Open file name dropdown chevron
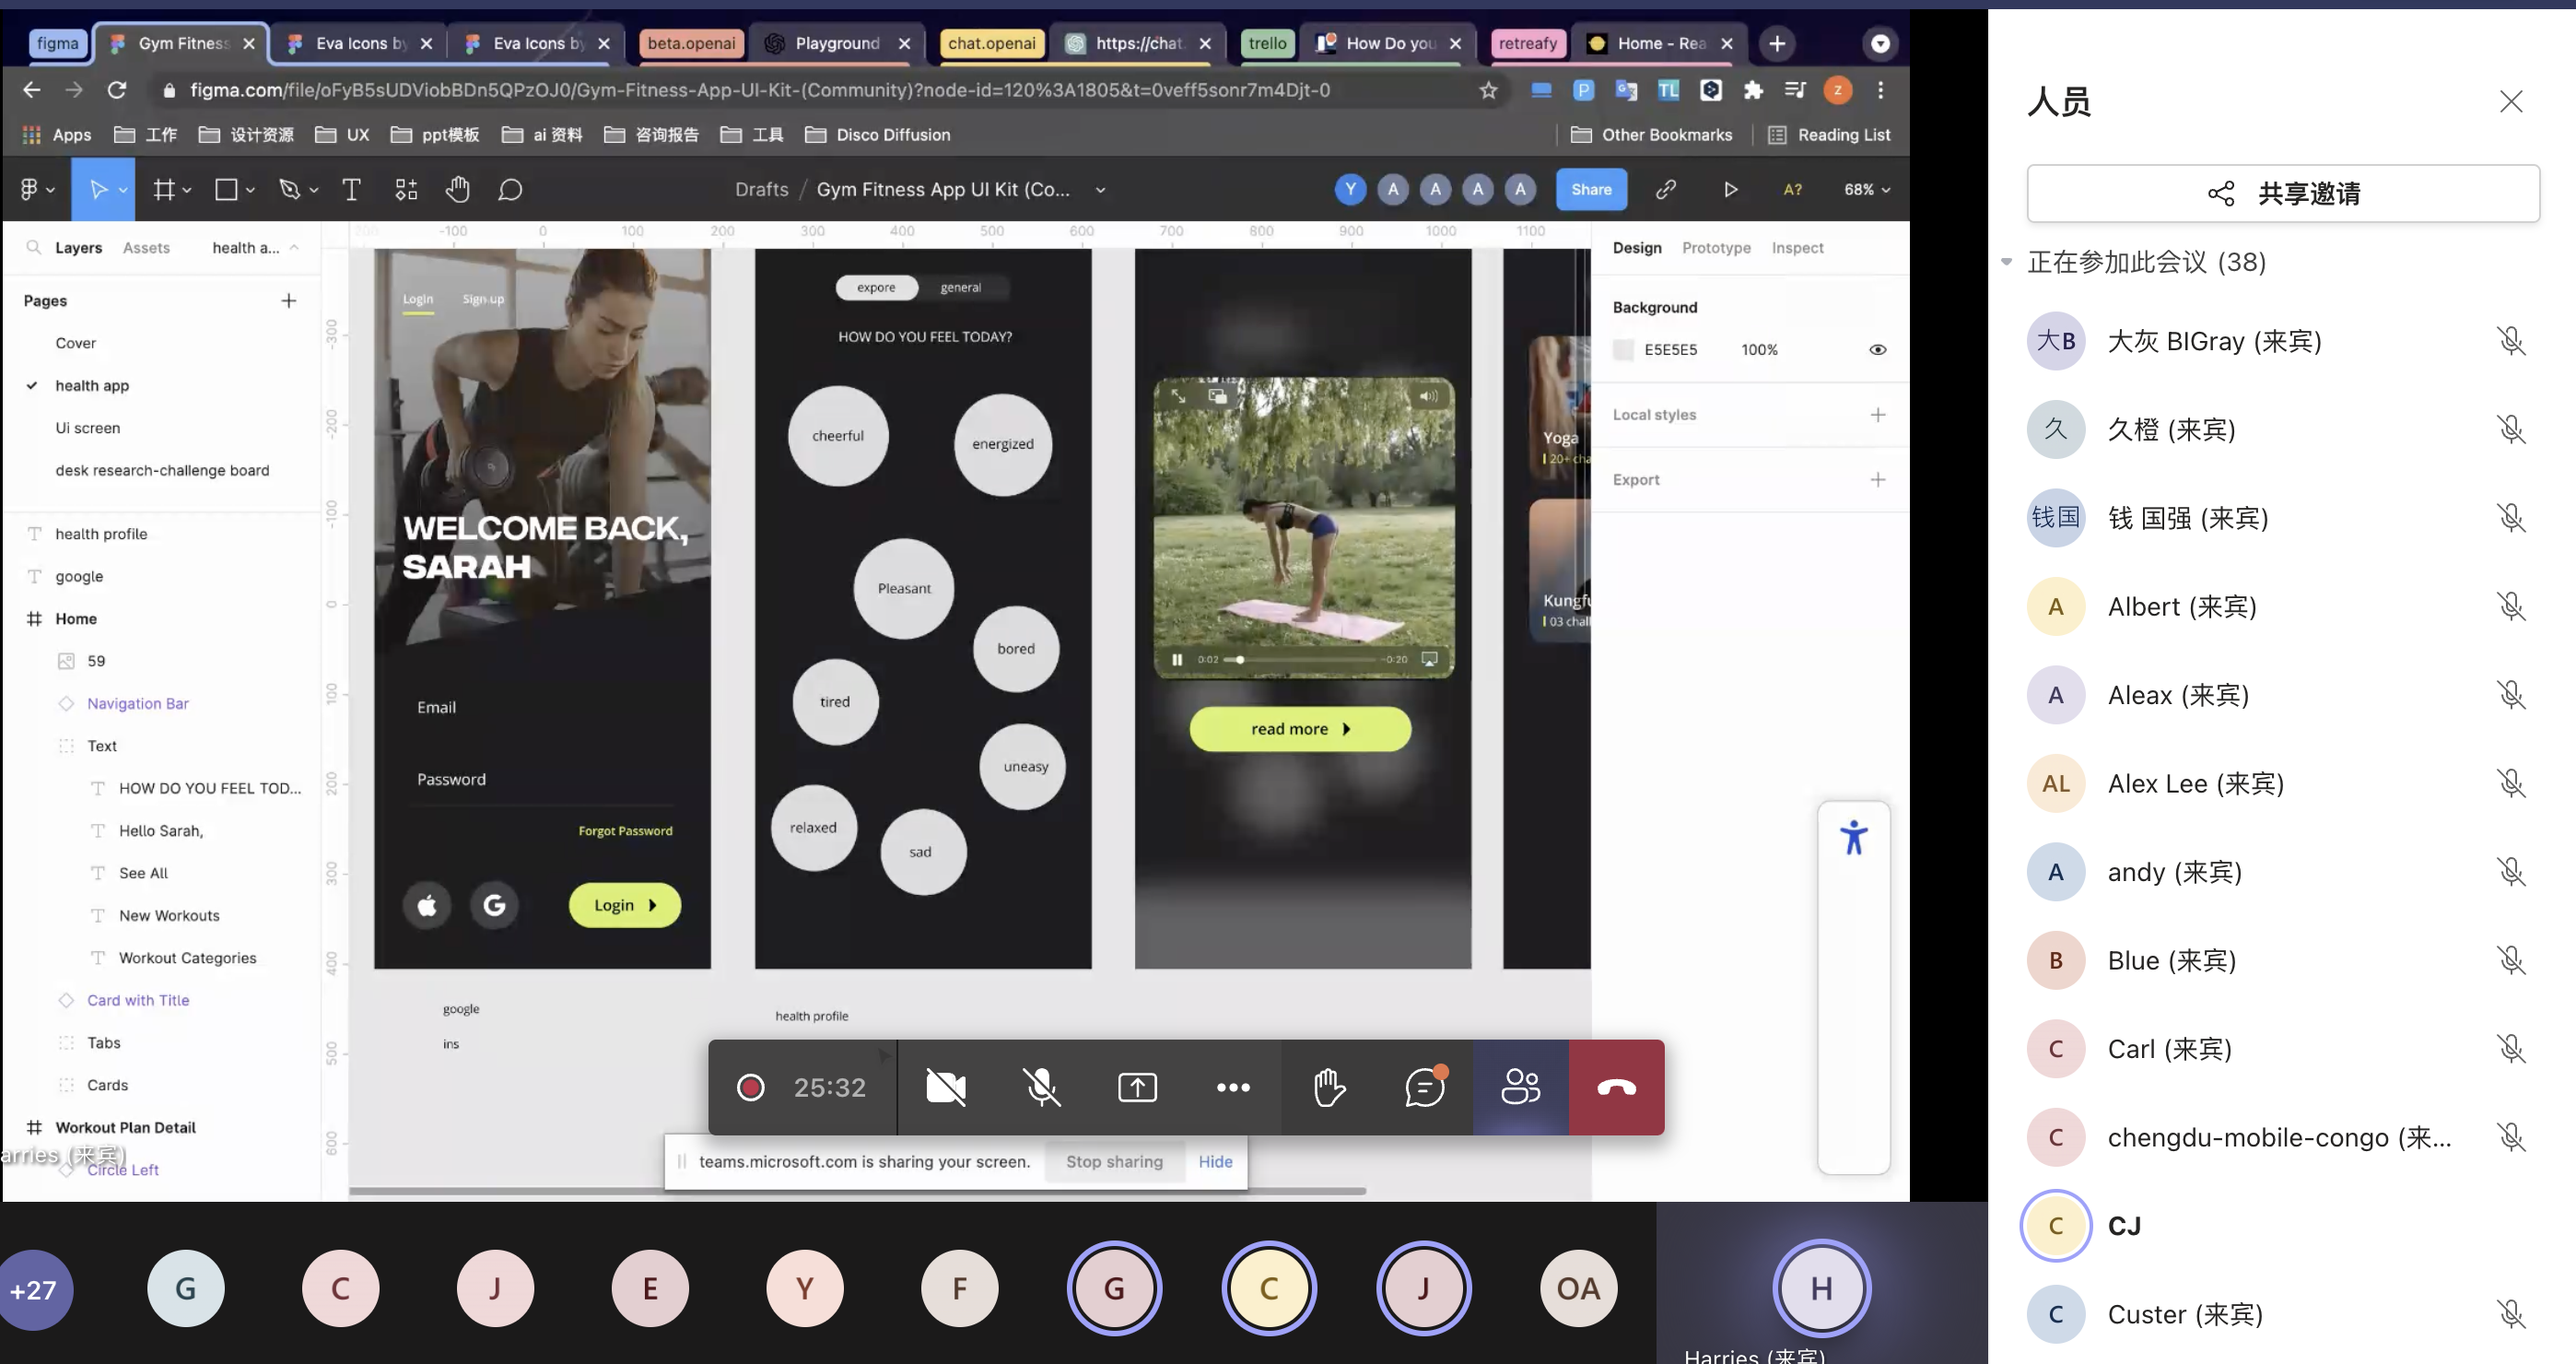This screenshot has width=2576, height=1364. coord(1100,190)
